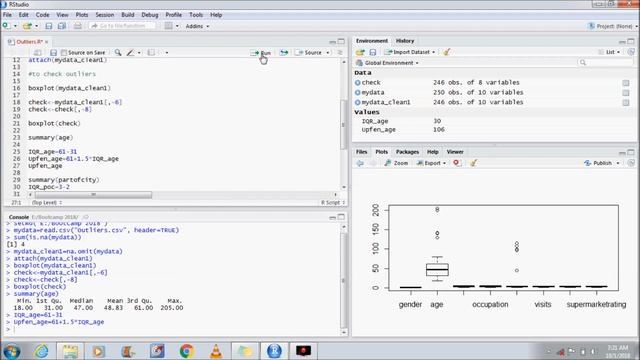Click the code tools wand icon
640x360 pixels.
pos(131,53)
